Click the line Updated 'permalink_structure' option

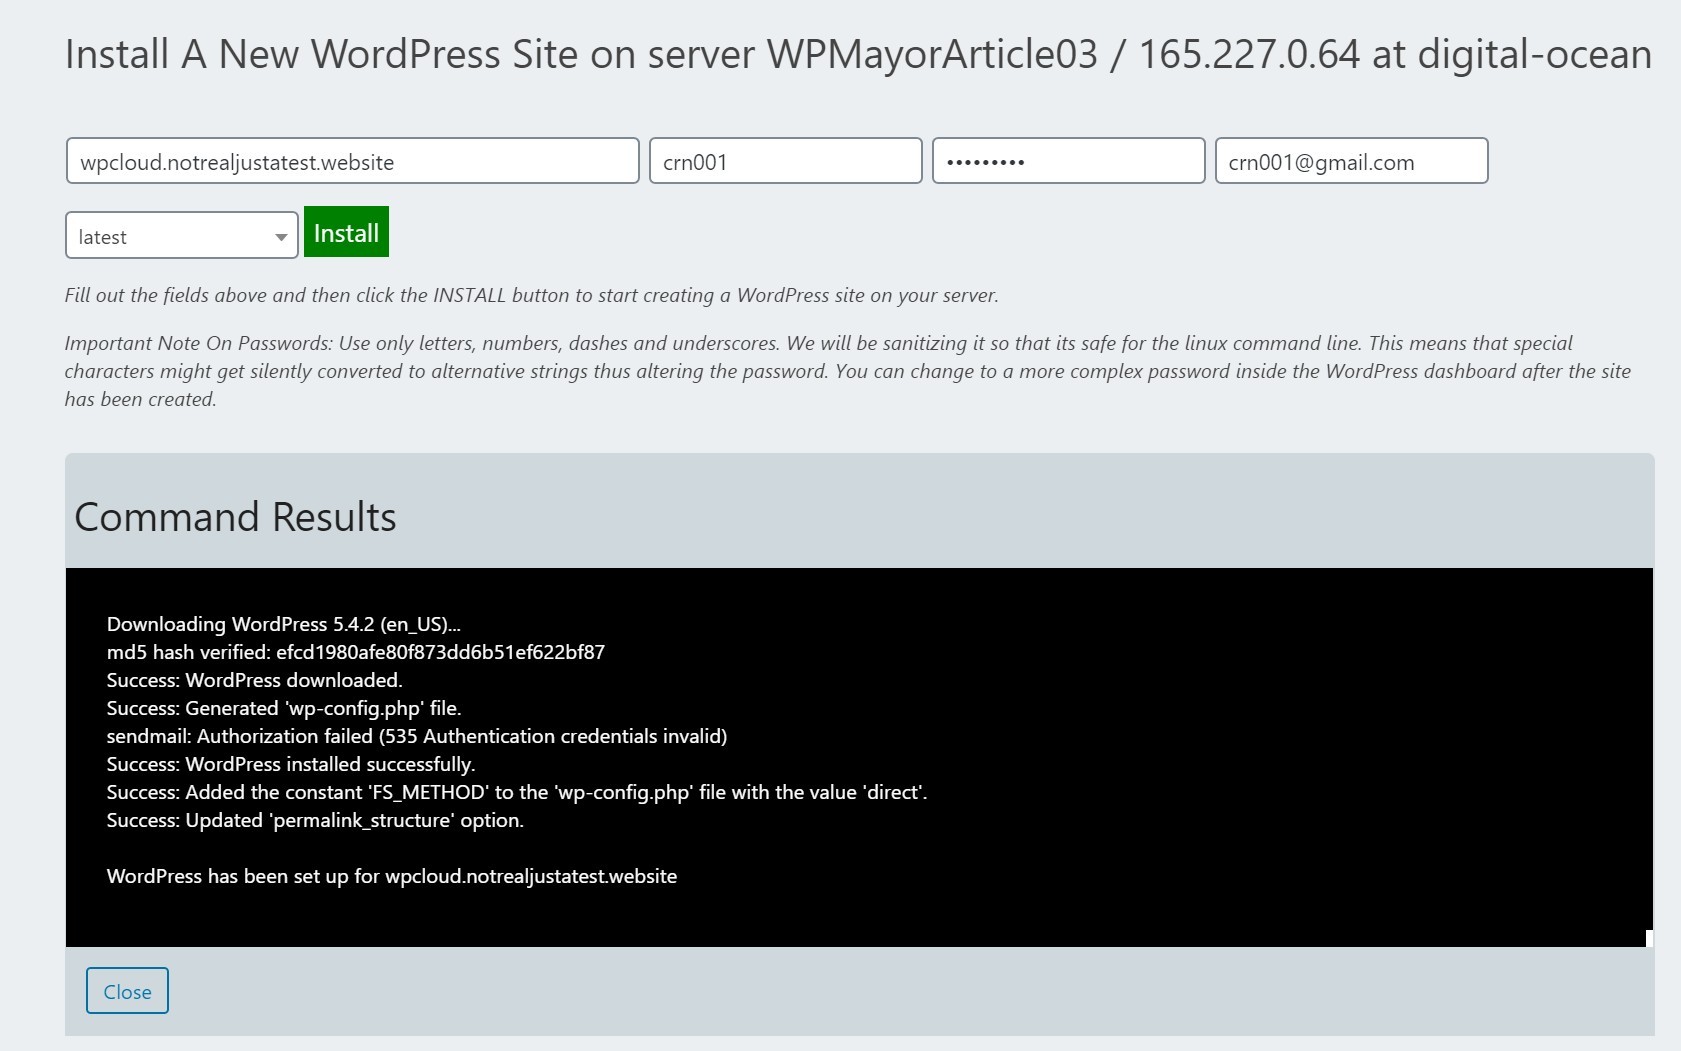click(315, 820)
